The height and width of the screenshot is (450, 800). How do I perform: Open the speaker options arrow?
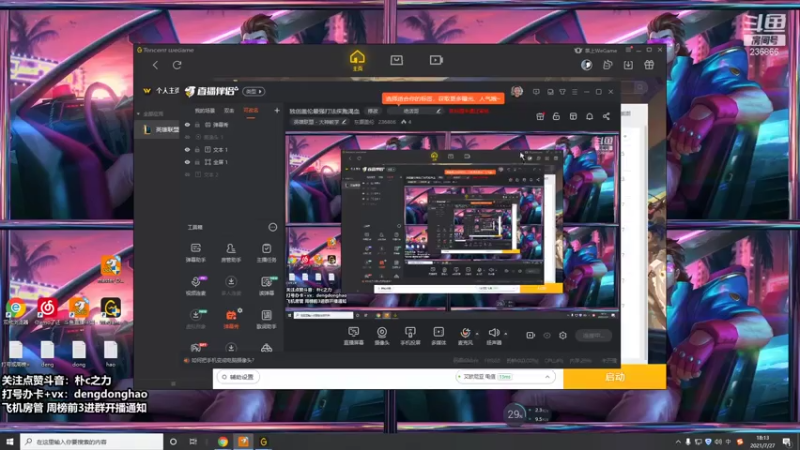pyautogui.click(x=506, y=334)
